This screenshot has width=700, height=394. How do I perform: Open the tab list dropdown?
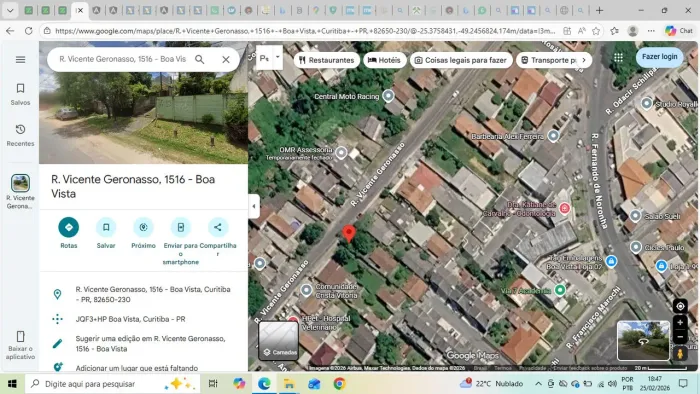click(x=10, y=10)
